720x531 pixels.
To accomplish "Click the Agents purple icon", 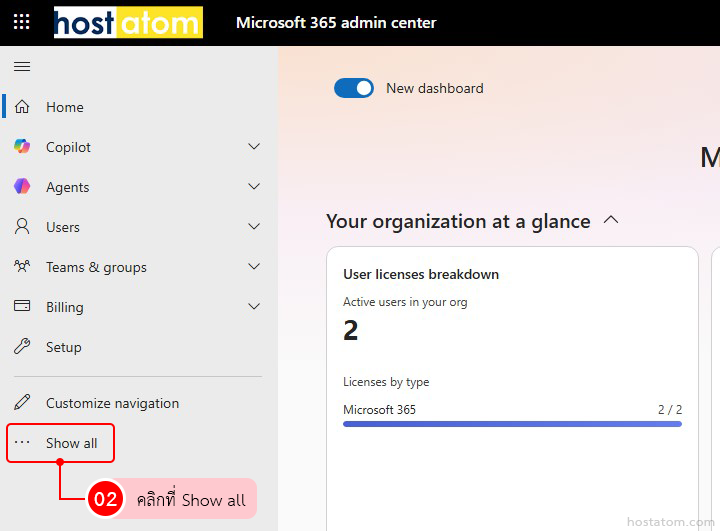I will (x=22, y=186).
